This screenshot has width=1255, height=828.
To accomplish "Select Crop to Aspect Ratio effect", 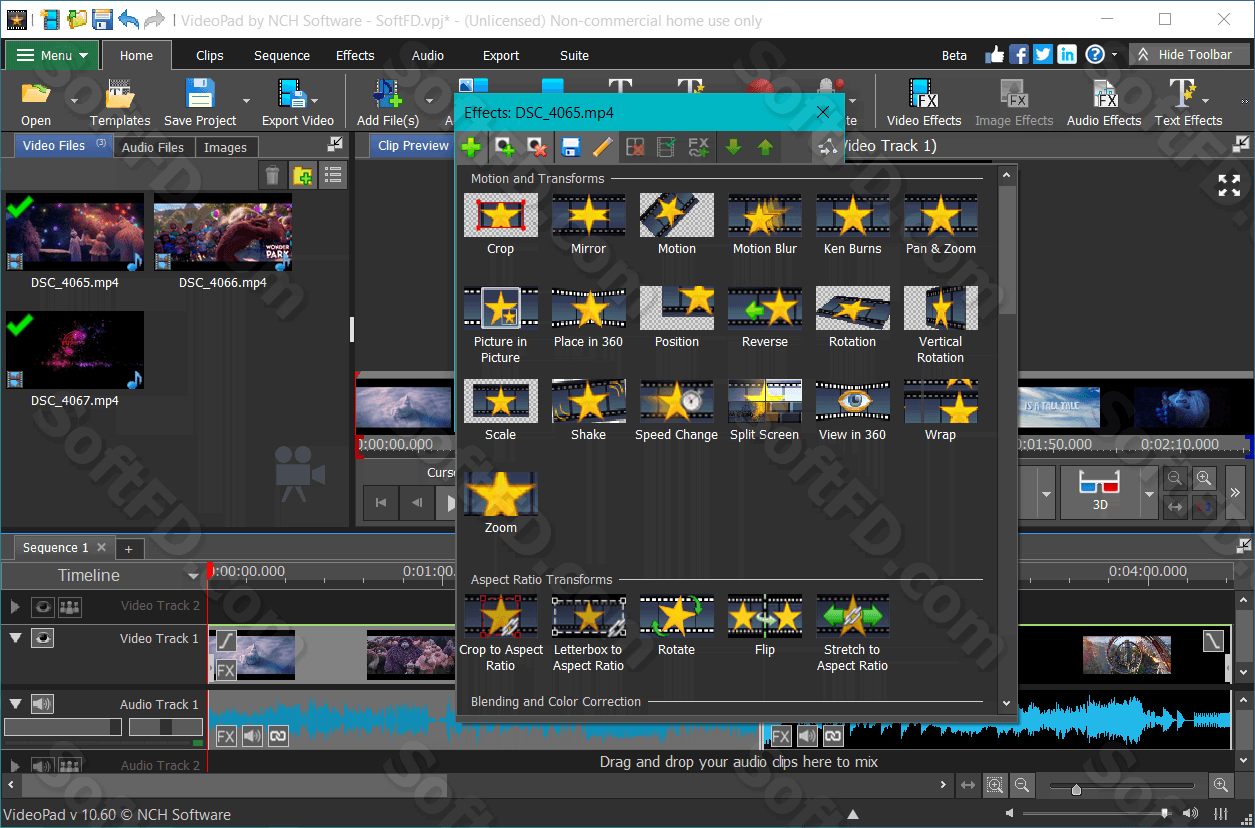I will coord(500,633).
